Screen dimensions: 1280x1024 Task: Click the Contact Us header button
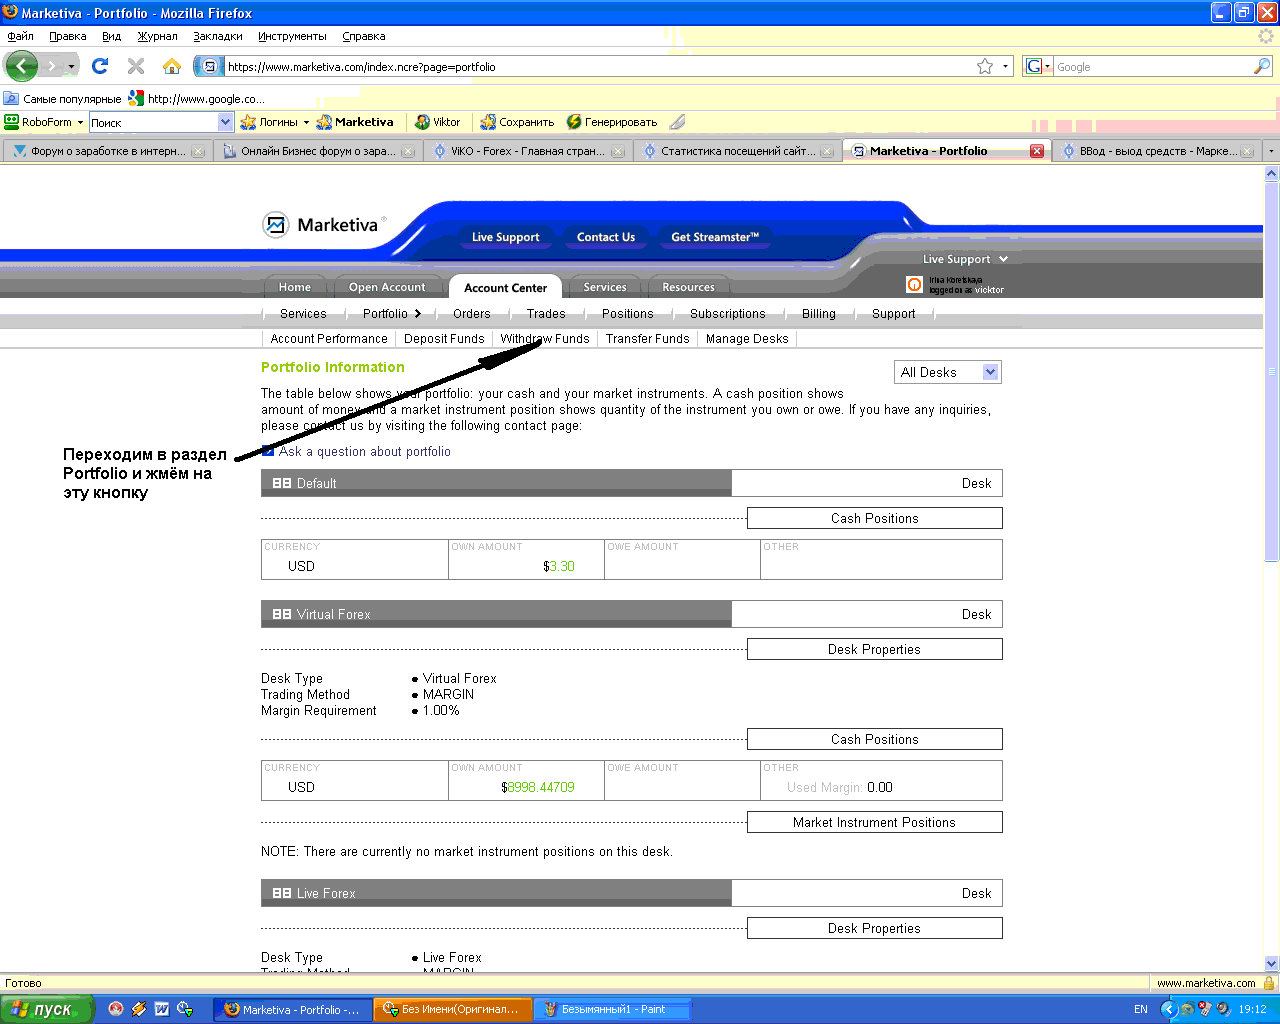tap(606, 237)
